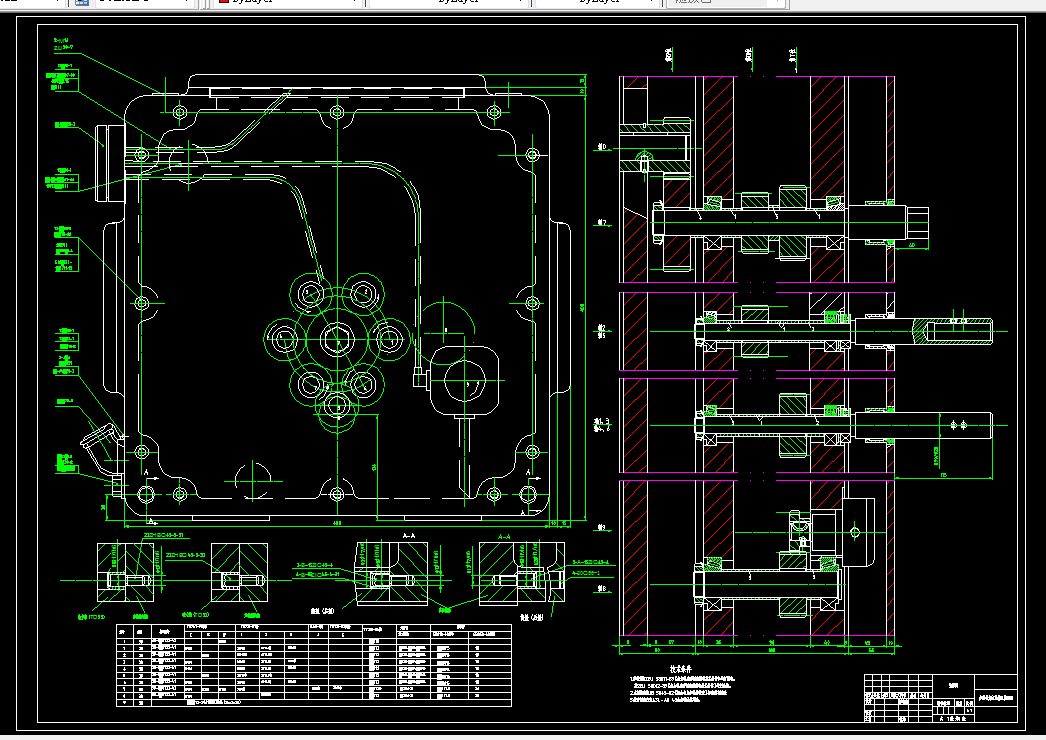Select the center hexagon spindle circle in main view
The height and width of the screenshot is (740, 1046).
pos(337,339)
